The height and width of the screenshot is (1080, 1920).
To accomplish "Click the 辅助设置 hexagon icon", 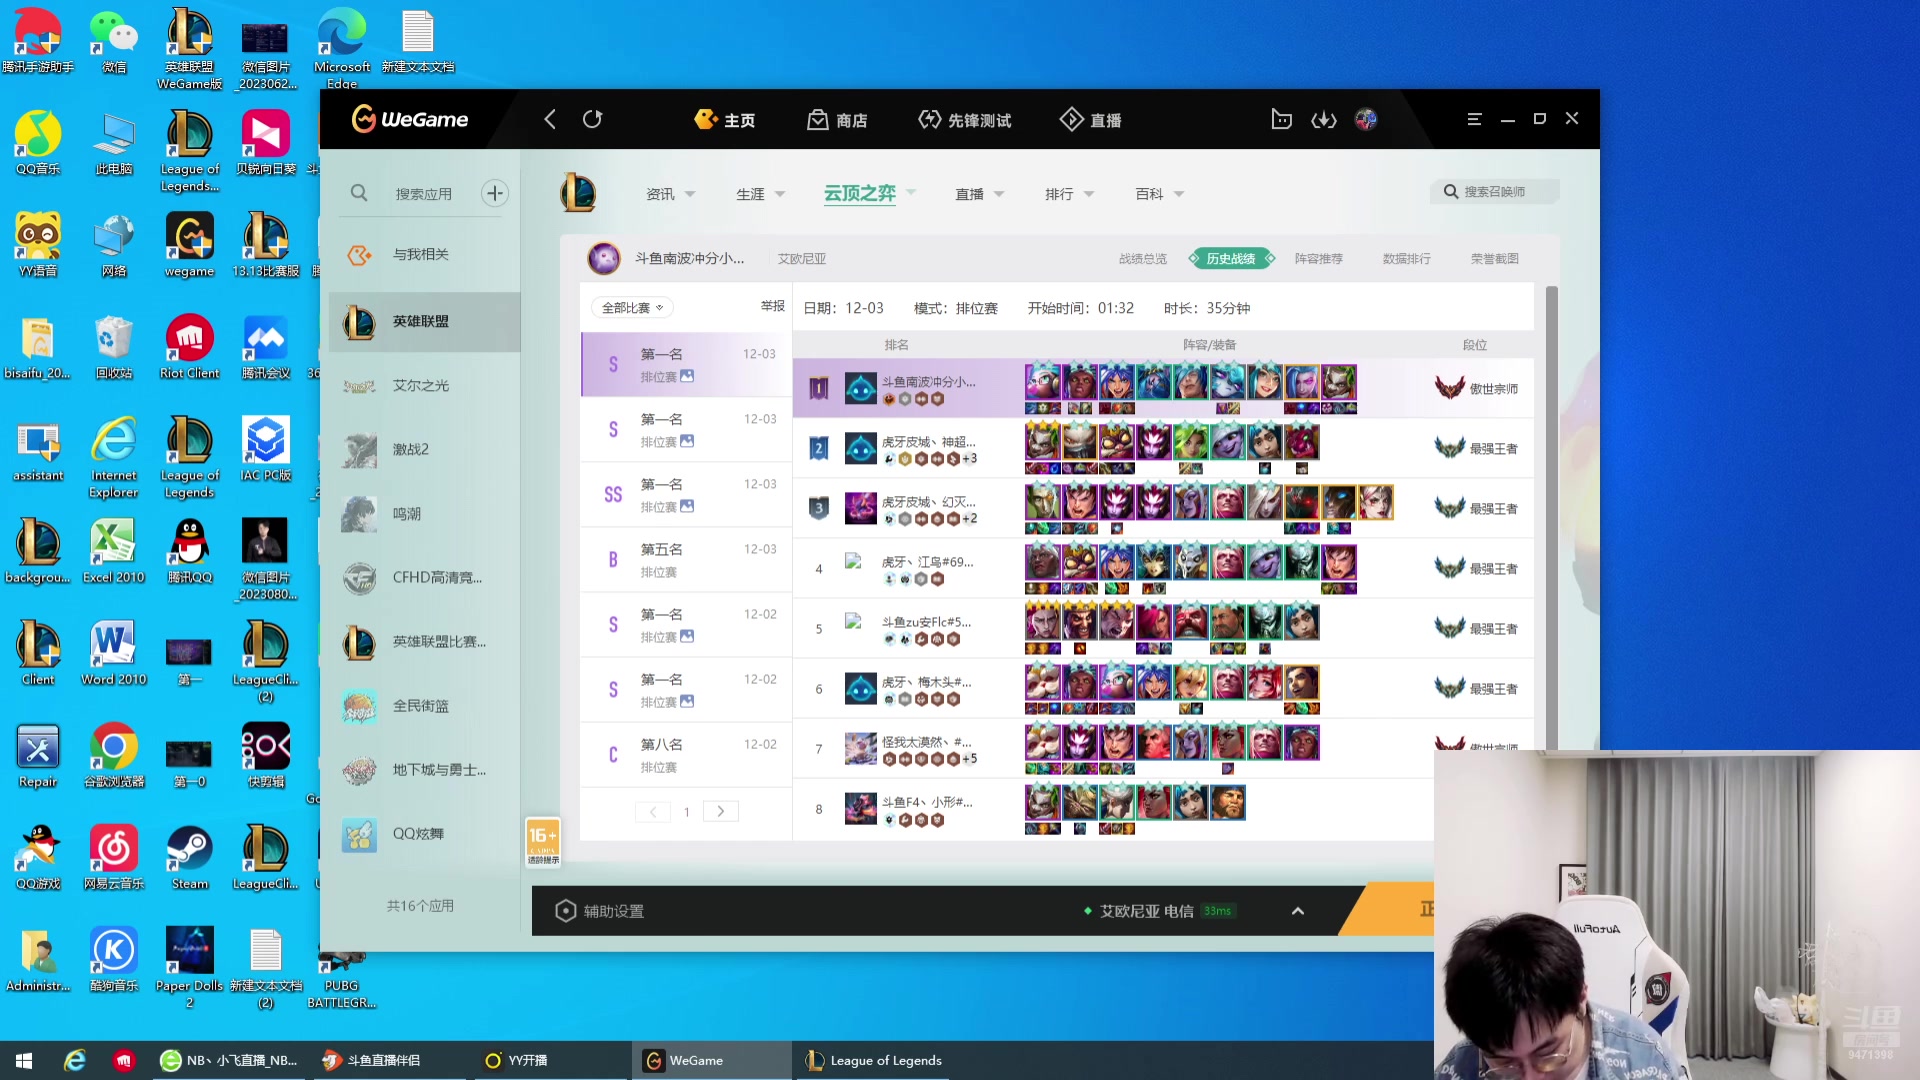I will (565, 910).
